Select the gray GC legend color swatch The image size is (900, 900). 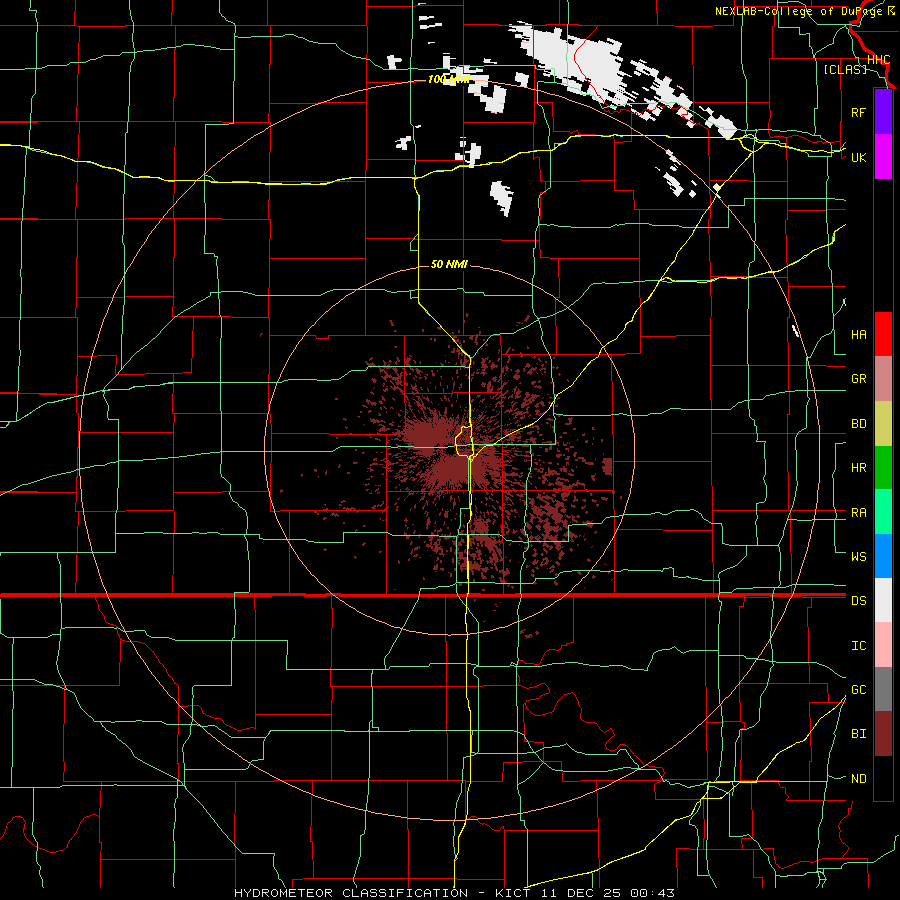(883, 689)
